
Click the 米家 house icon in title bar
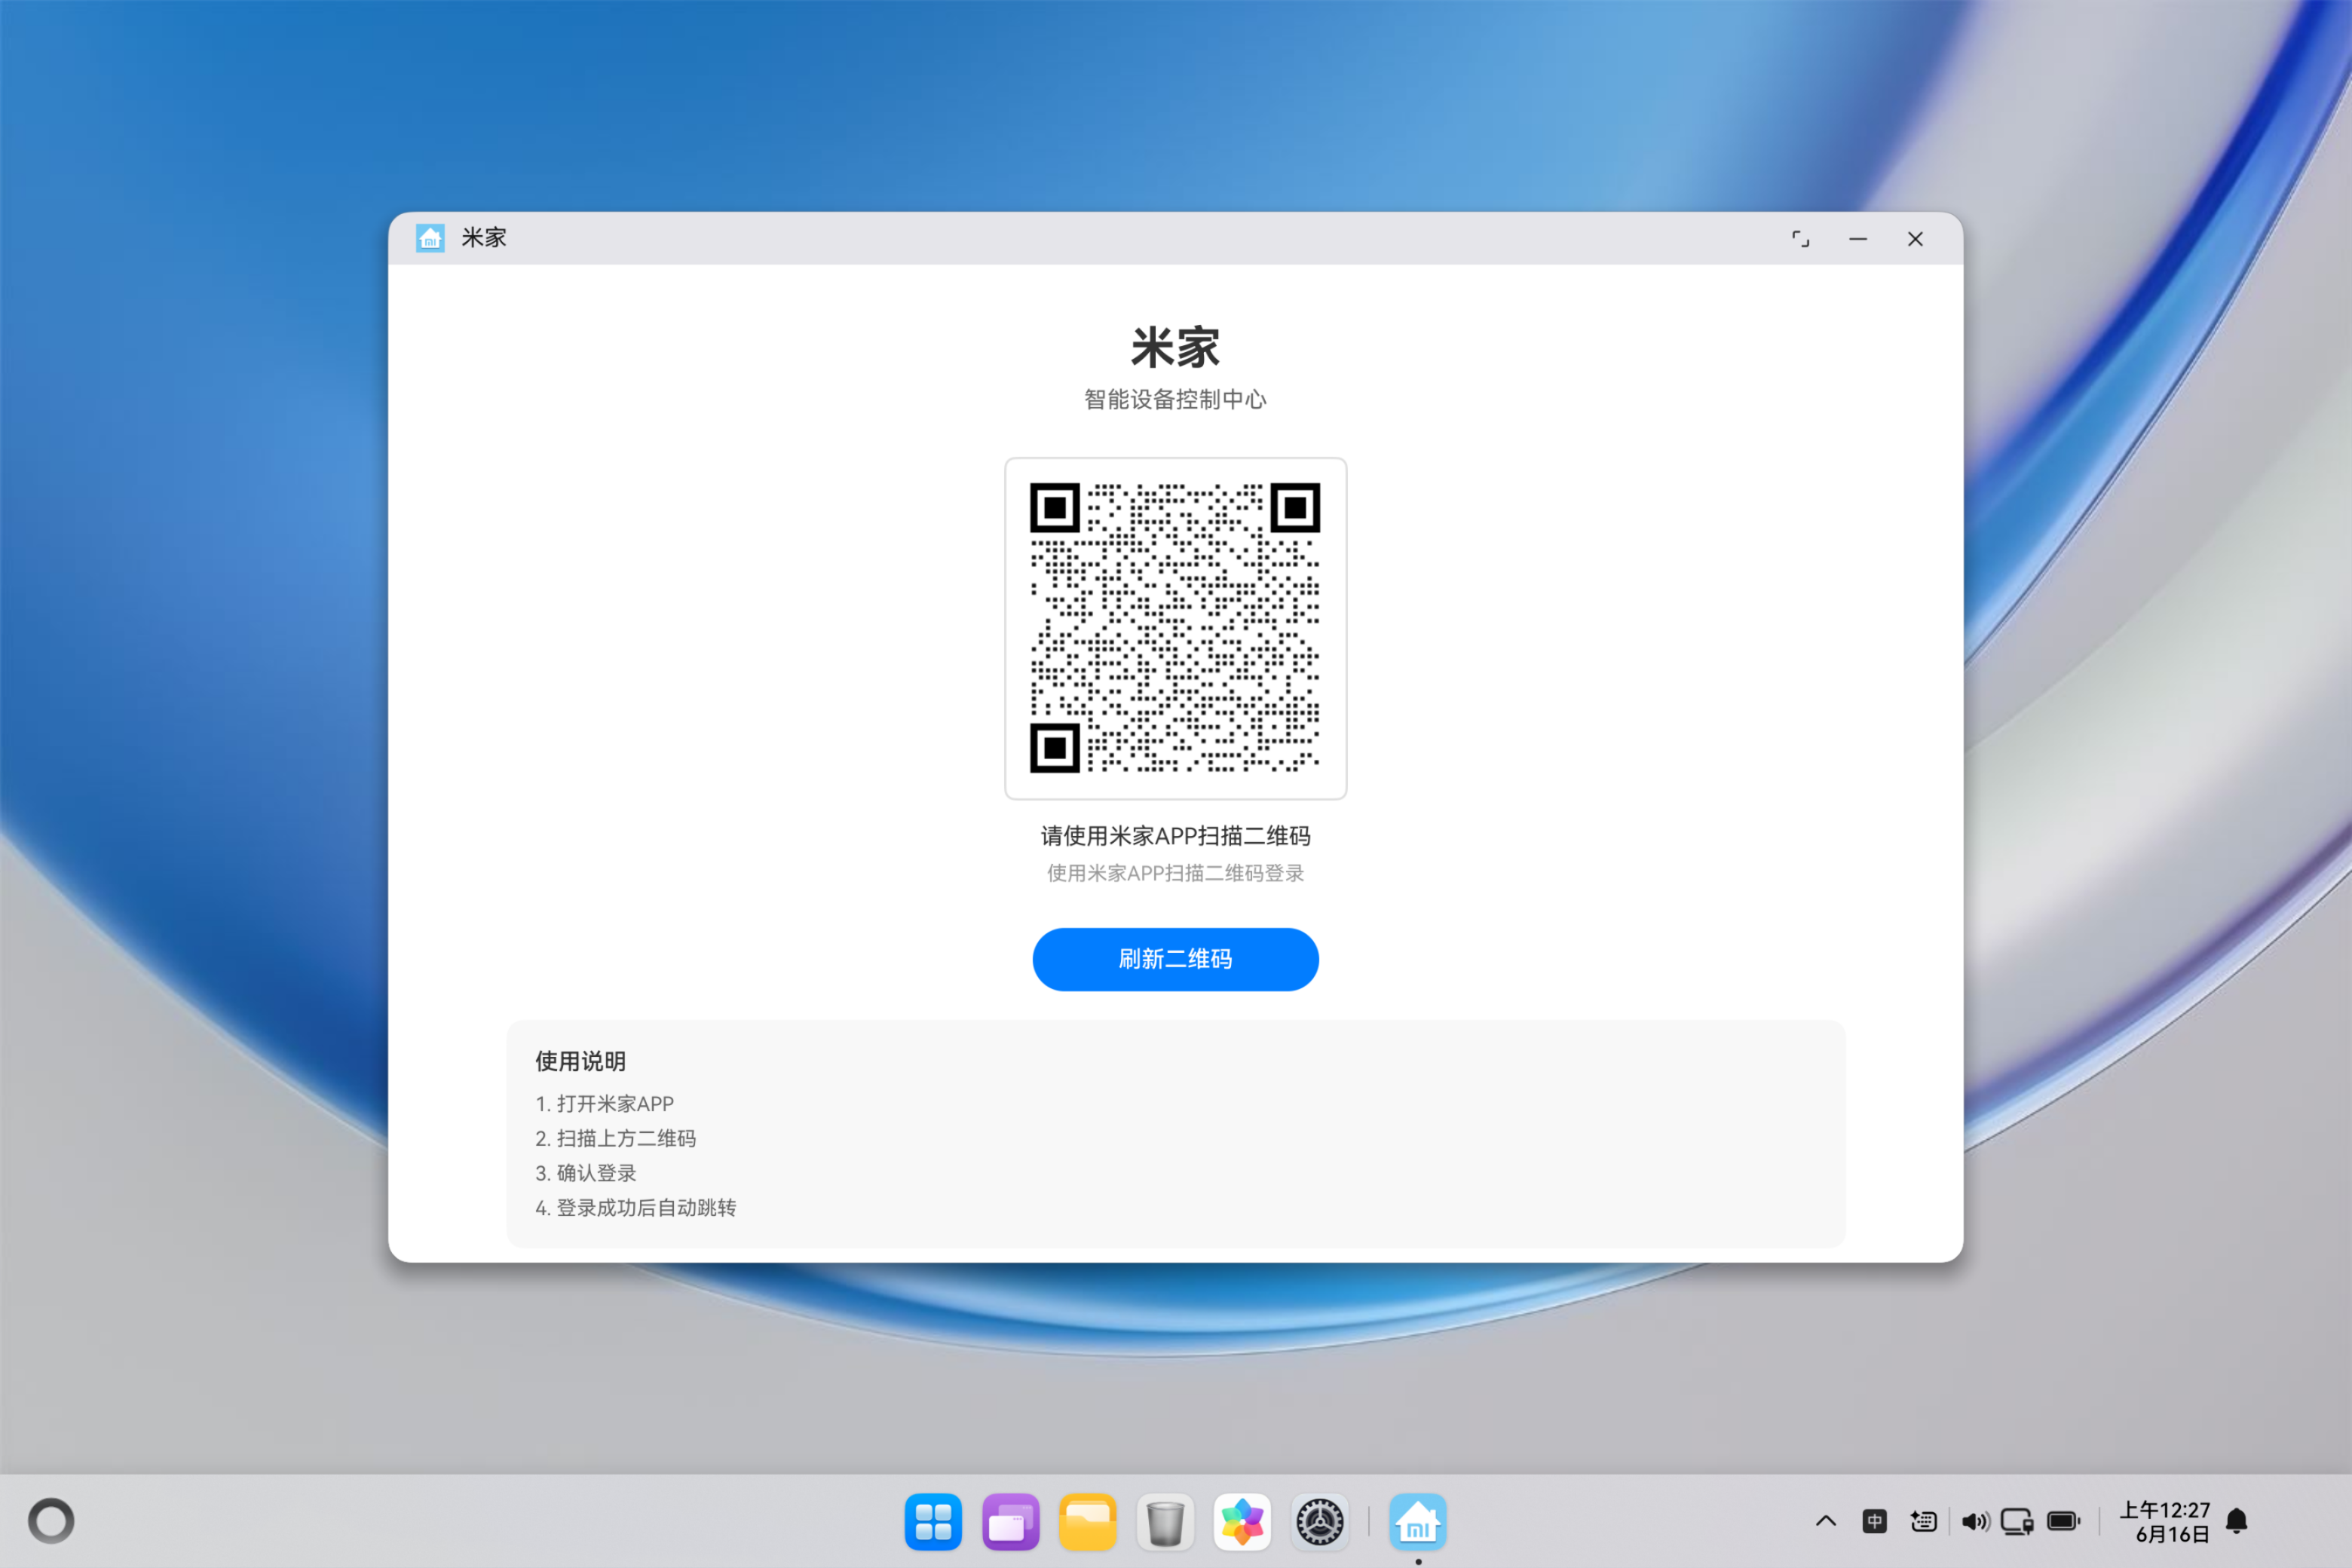(430, 238)
